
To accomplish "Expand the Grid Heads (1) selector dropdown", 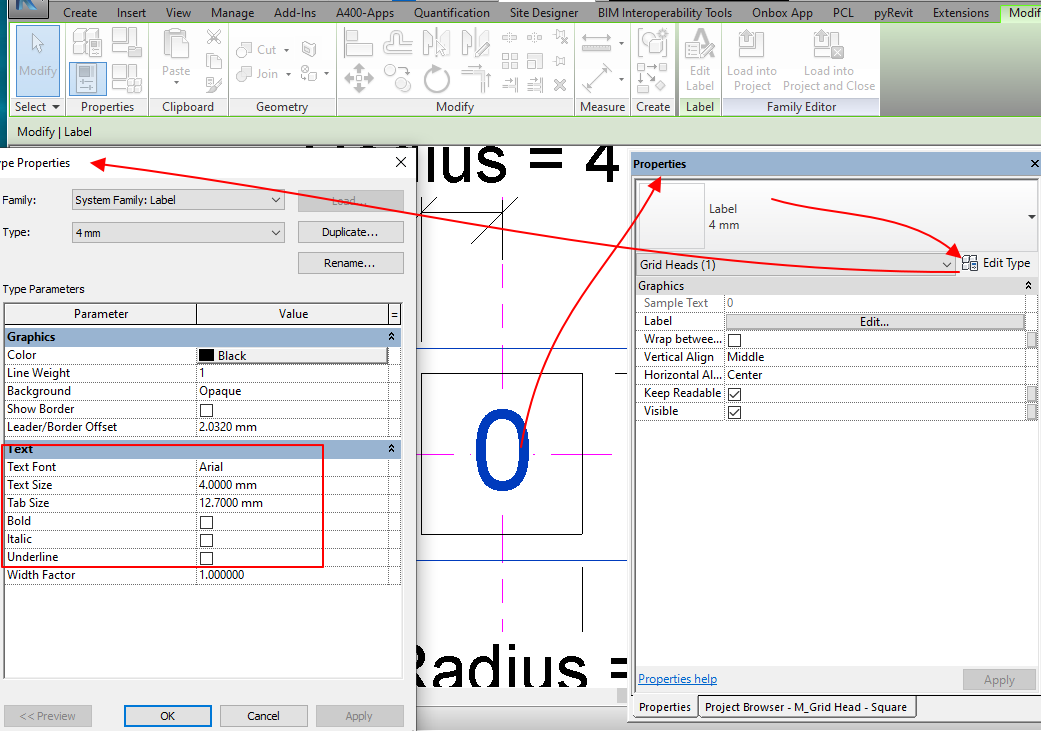I will point(946,264).
